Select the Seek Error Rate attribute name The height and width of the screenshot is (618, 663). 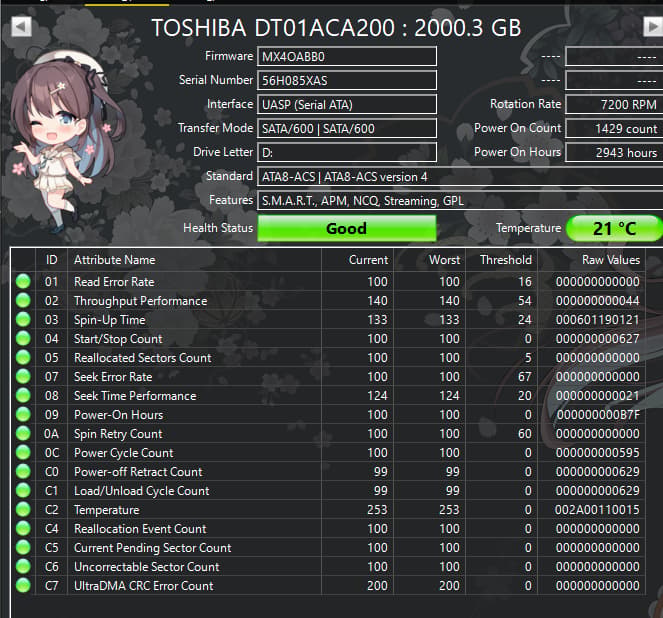coord(113,377)
